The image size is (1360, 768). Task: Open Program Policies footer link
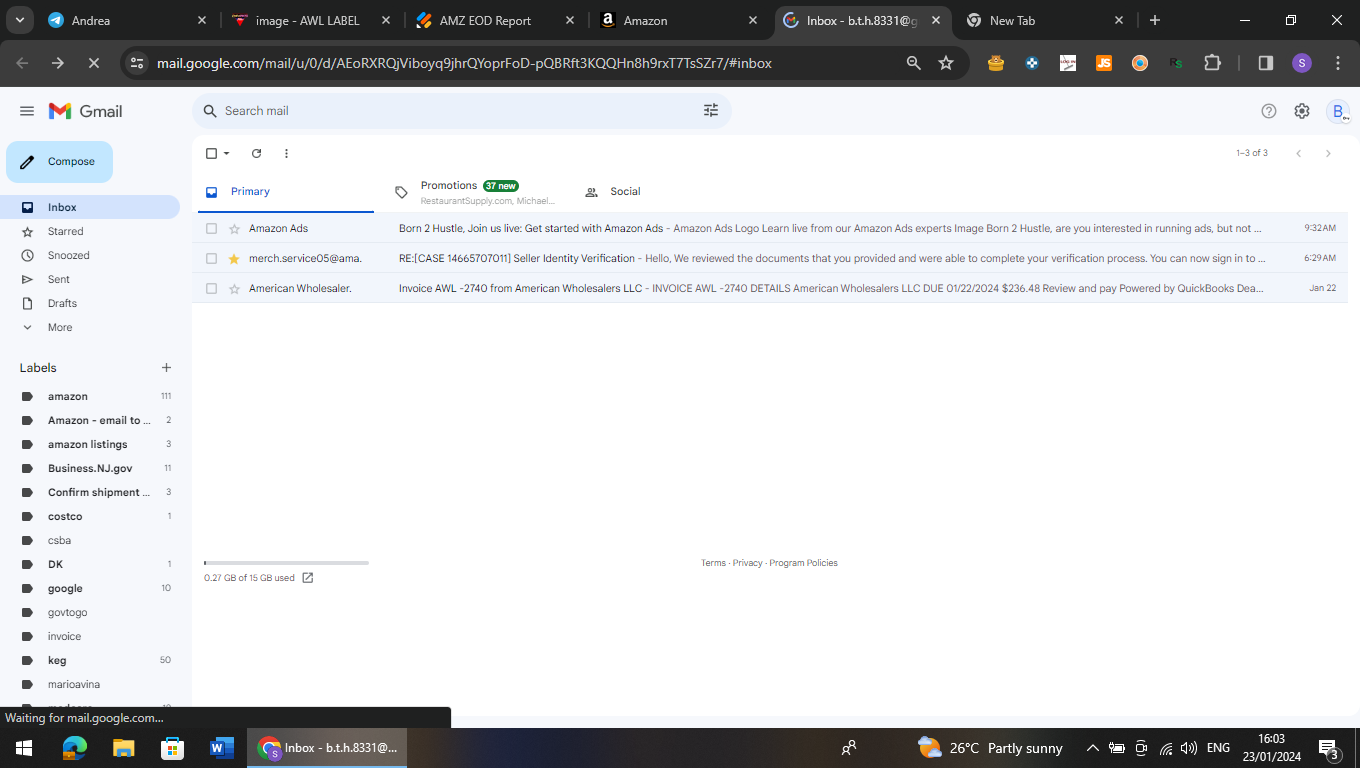pyautogui.click(x=803, y=563)
